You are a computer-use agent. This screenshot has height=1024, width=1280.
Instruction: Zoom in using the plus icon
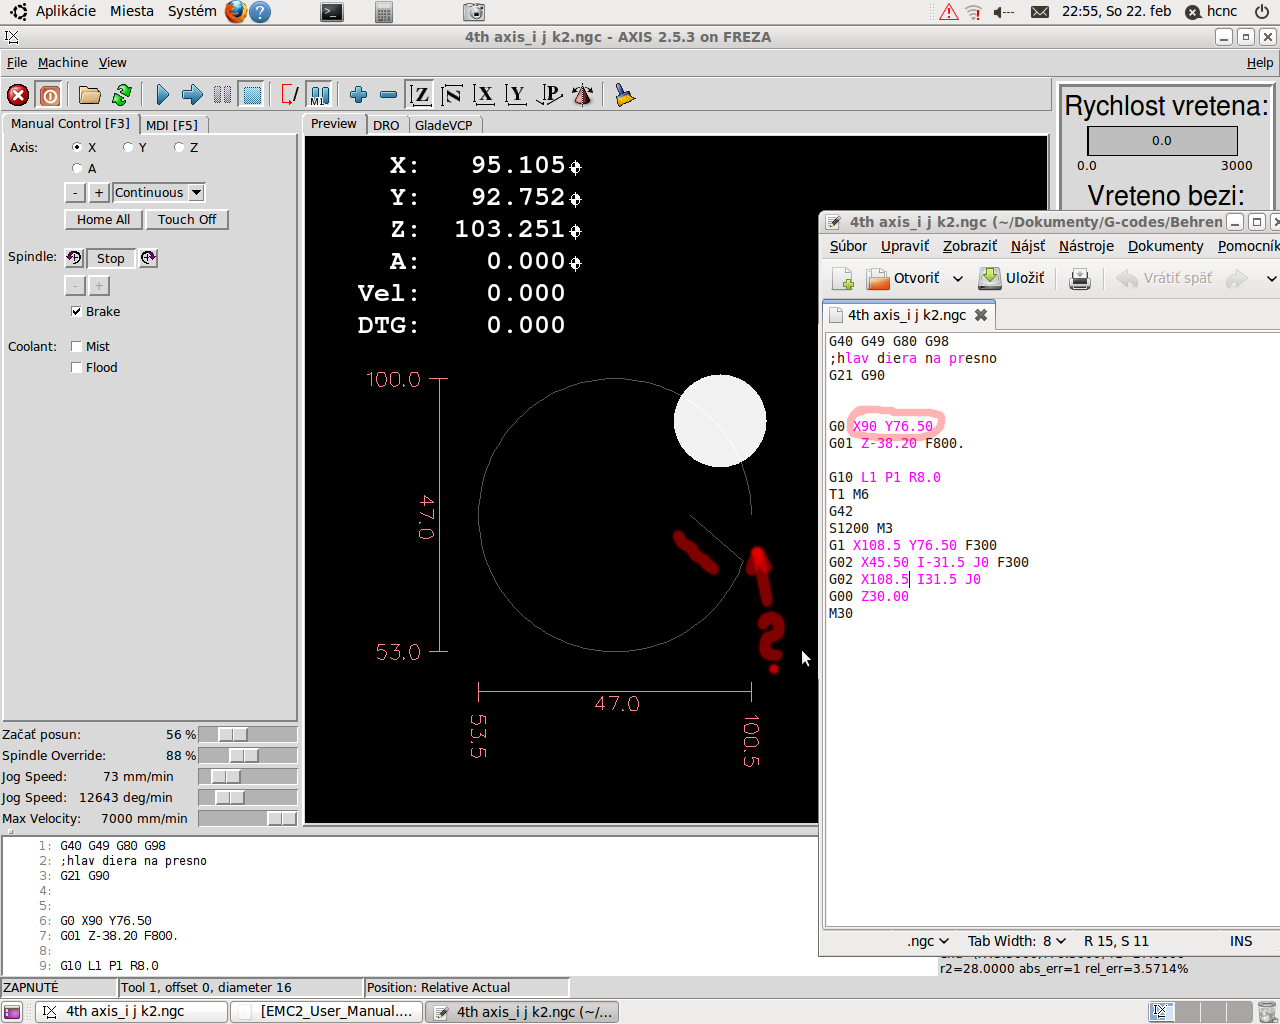[x=358, y=95]
